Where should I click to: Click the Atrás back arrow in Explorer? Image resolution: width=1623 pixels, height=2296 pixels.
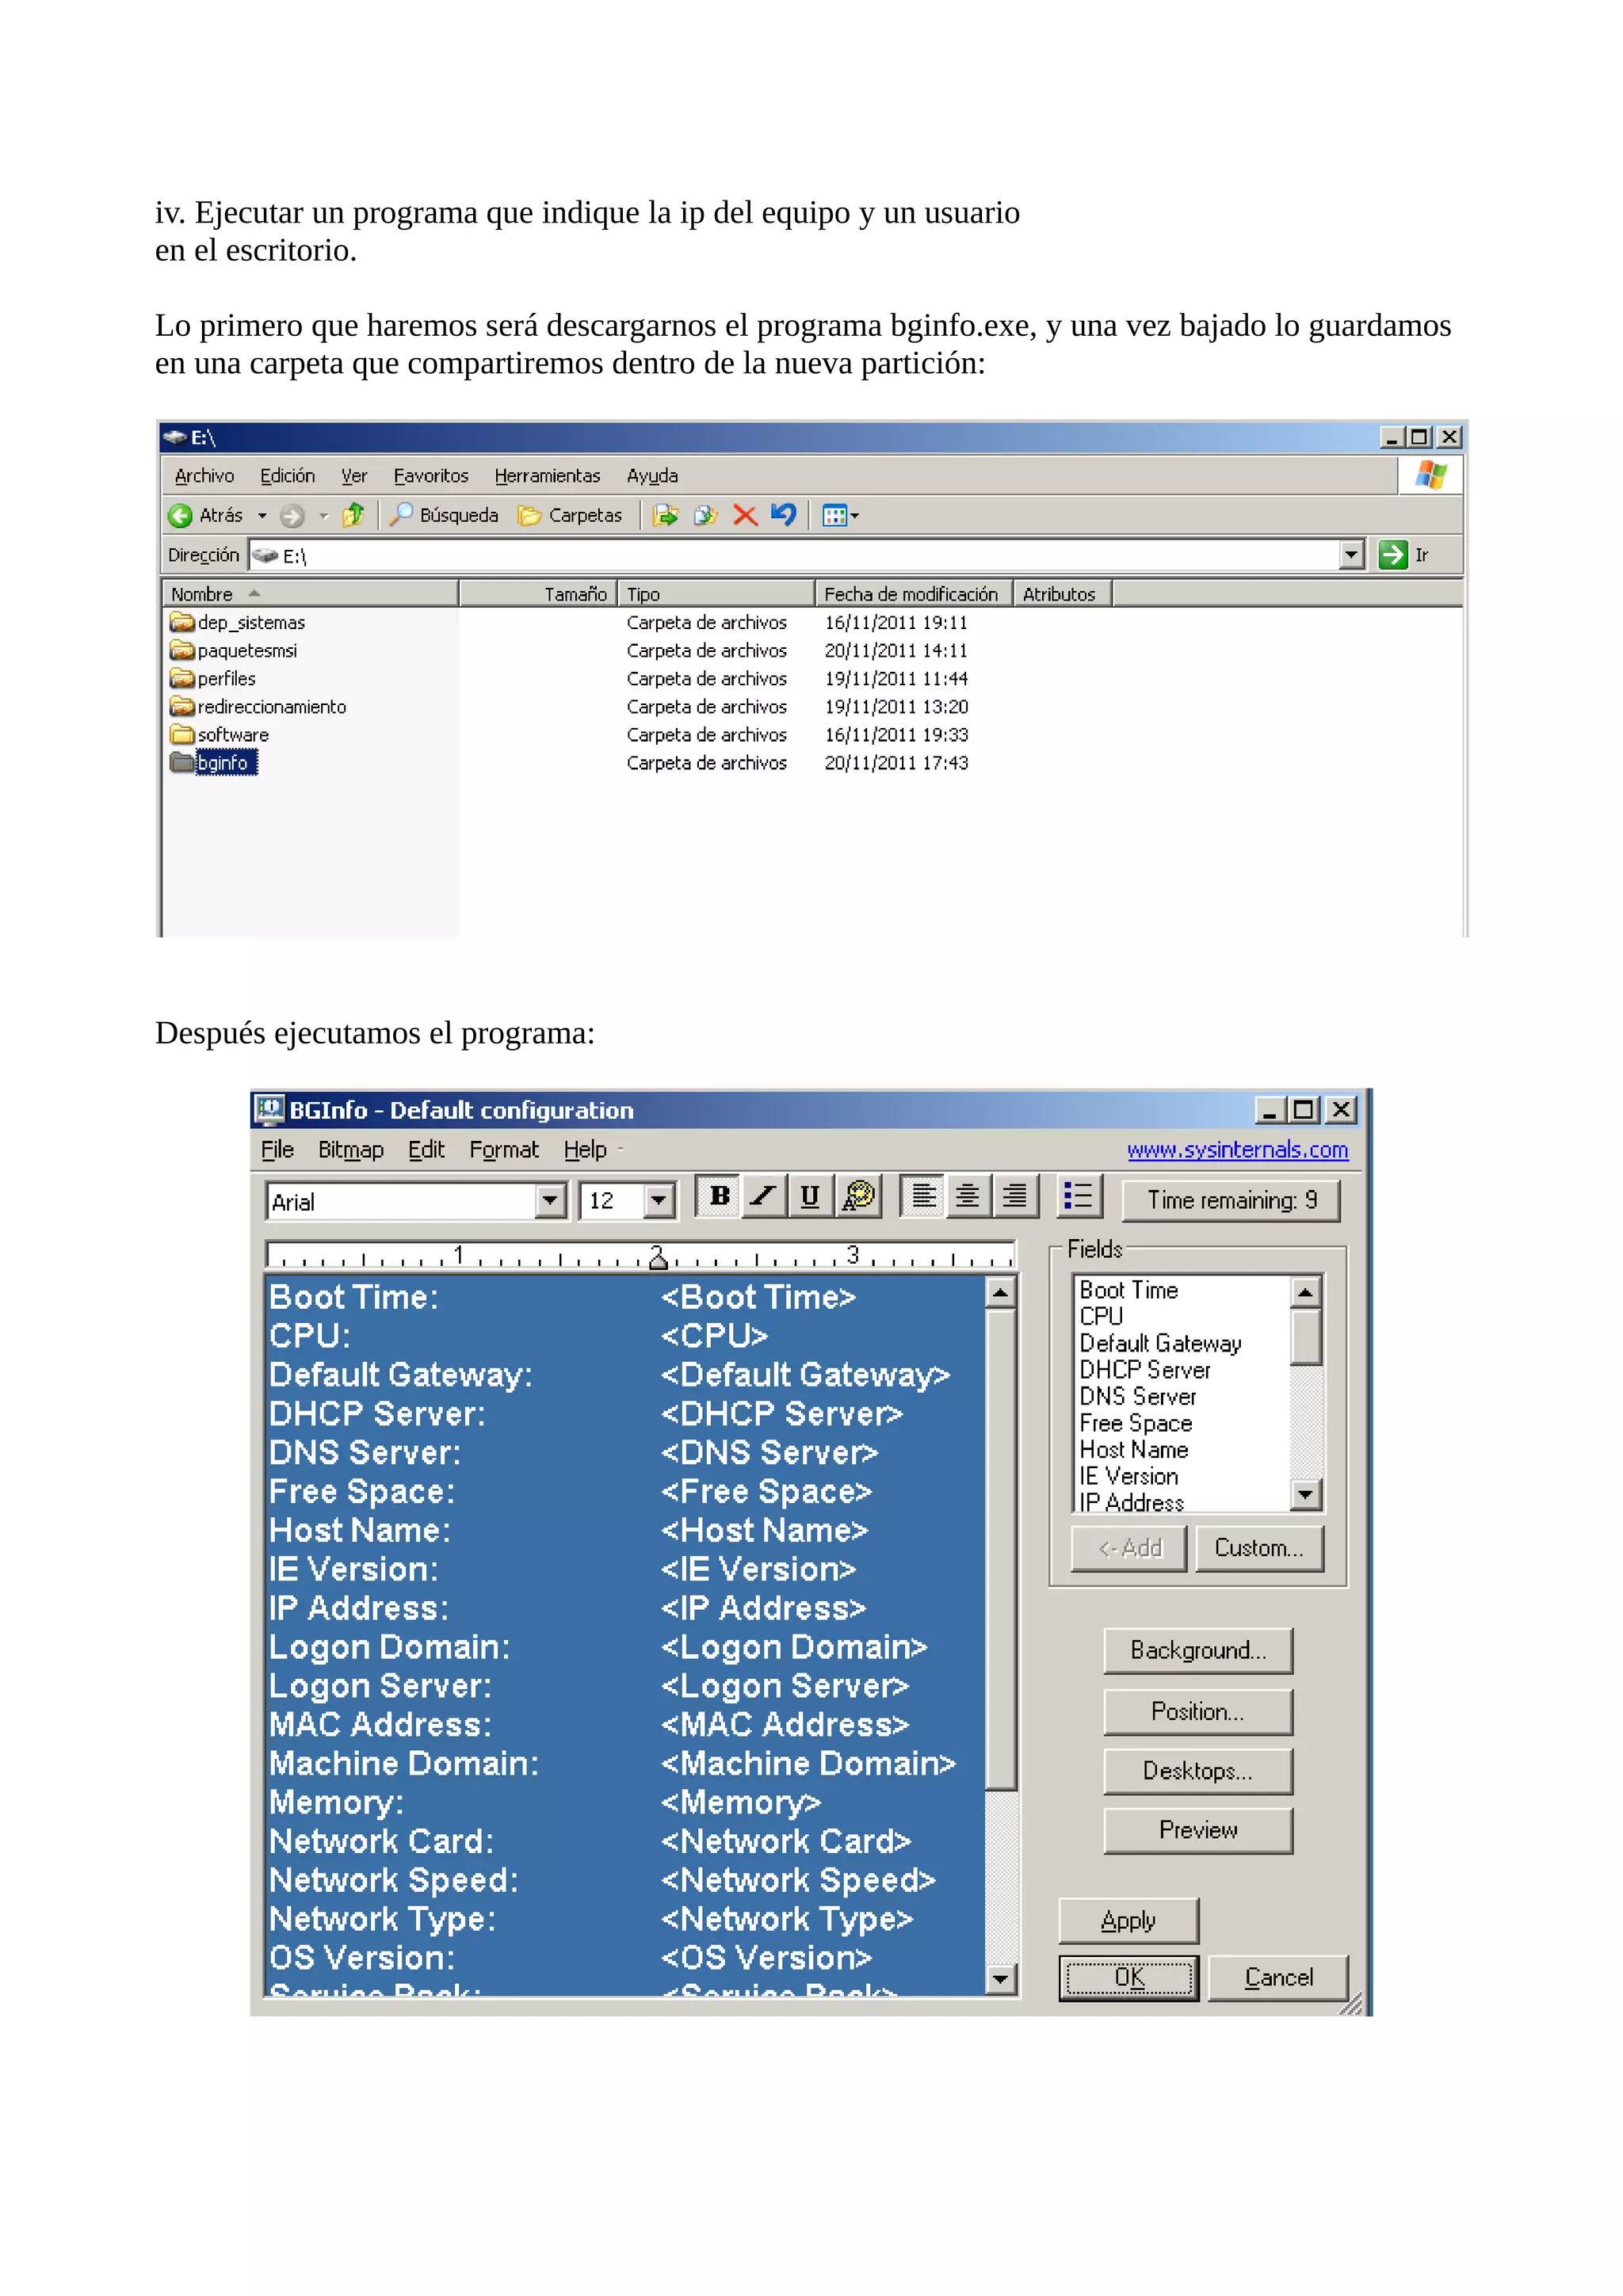[x=181, y=515]
